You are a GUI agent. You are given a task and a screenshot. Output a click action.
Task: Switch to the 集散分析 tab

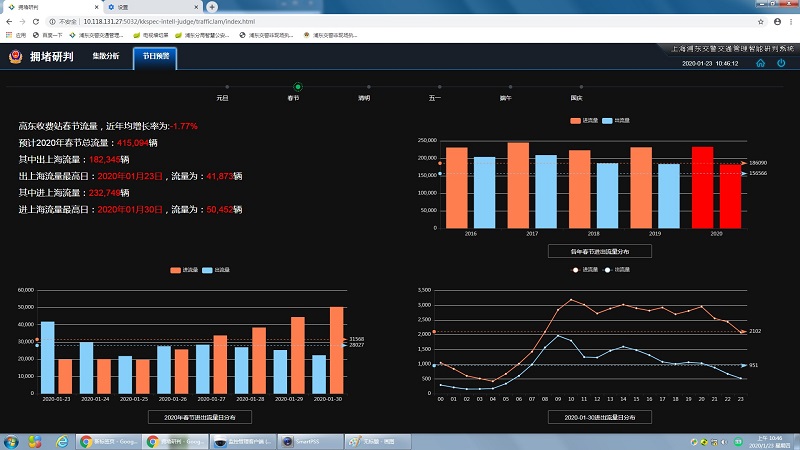pos(105,57)
